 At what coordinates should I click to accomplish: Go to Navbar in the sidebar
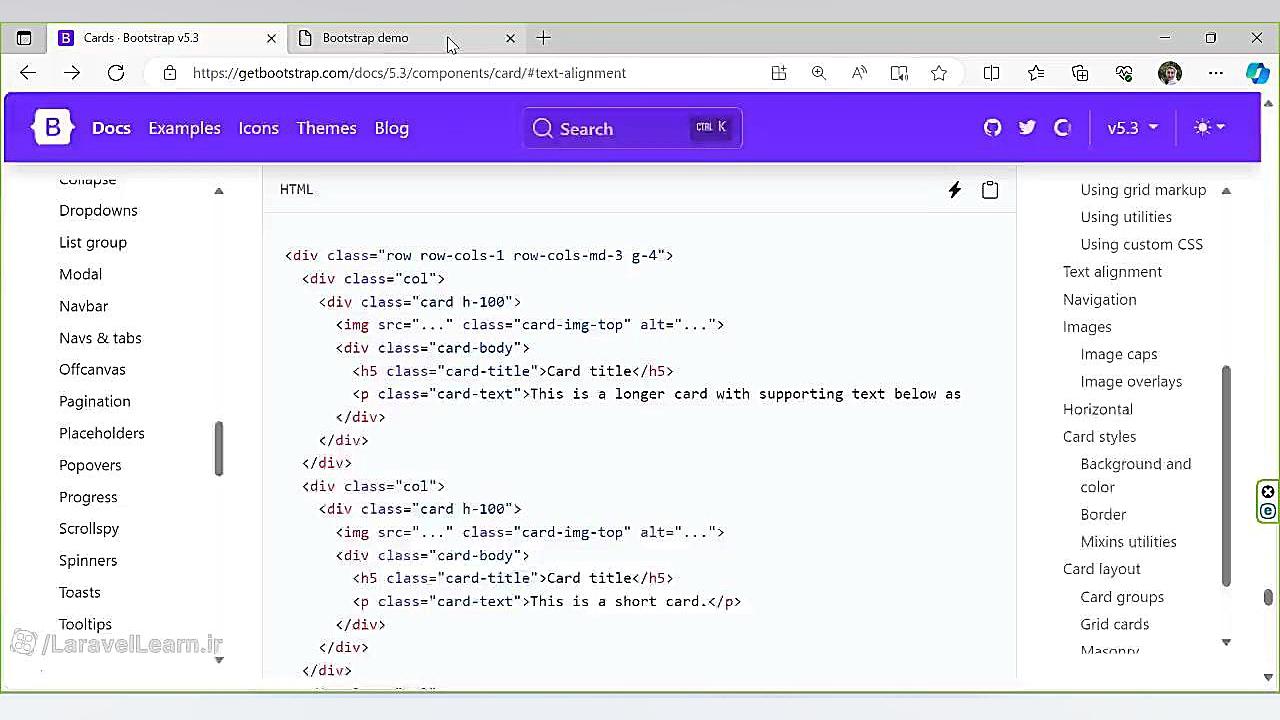click(83, 306)
